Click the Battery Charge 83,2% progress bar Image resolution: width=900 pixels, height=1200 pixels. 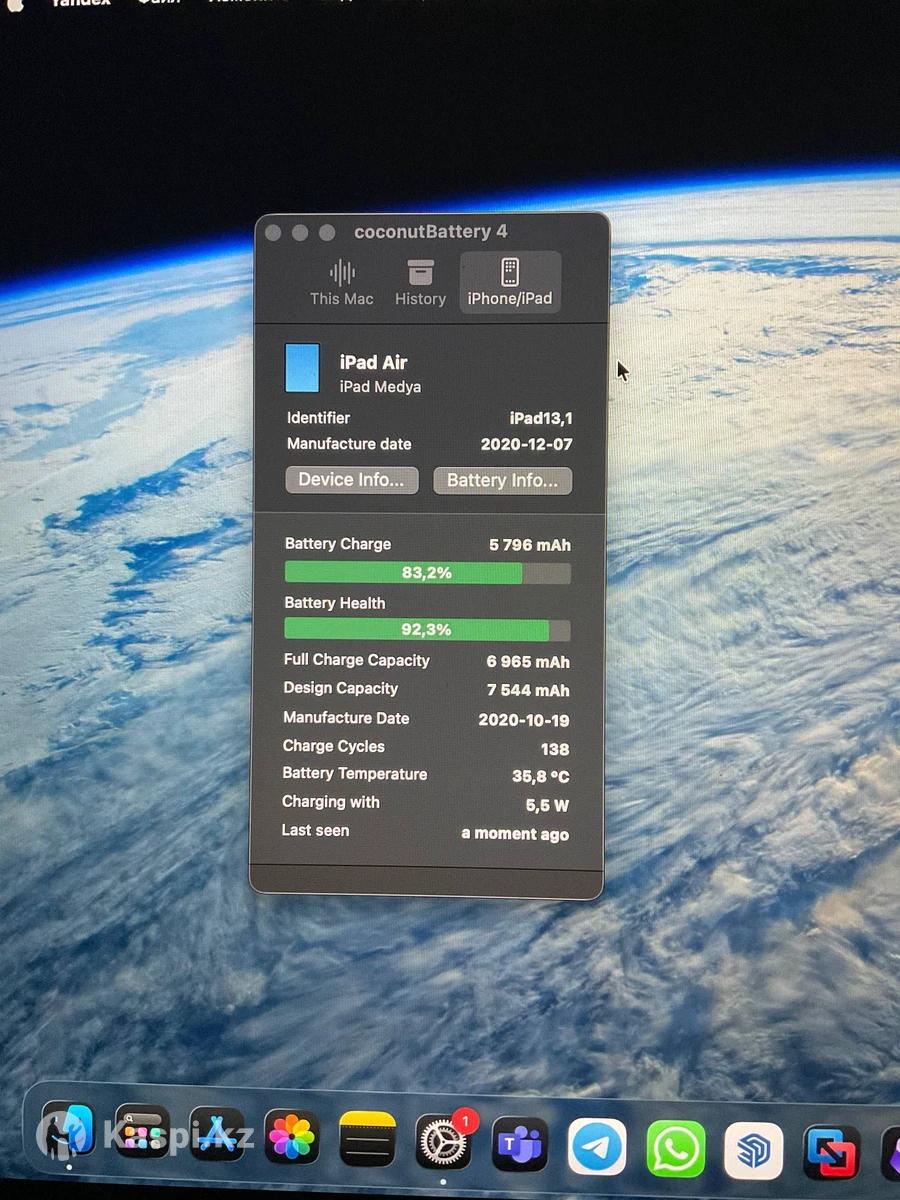pos(427,573)
